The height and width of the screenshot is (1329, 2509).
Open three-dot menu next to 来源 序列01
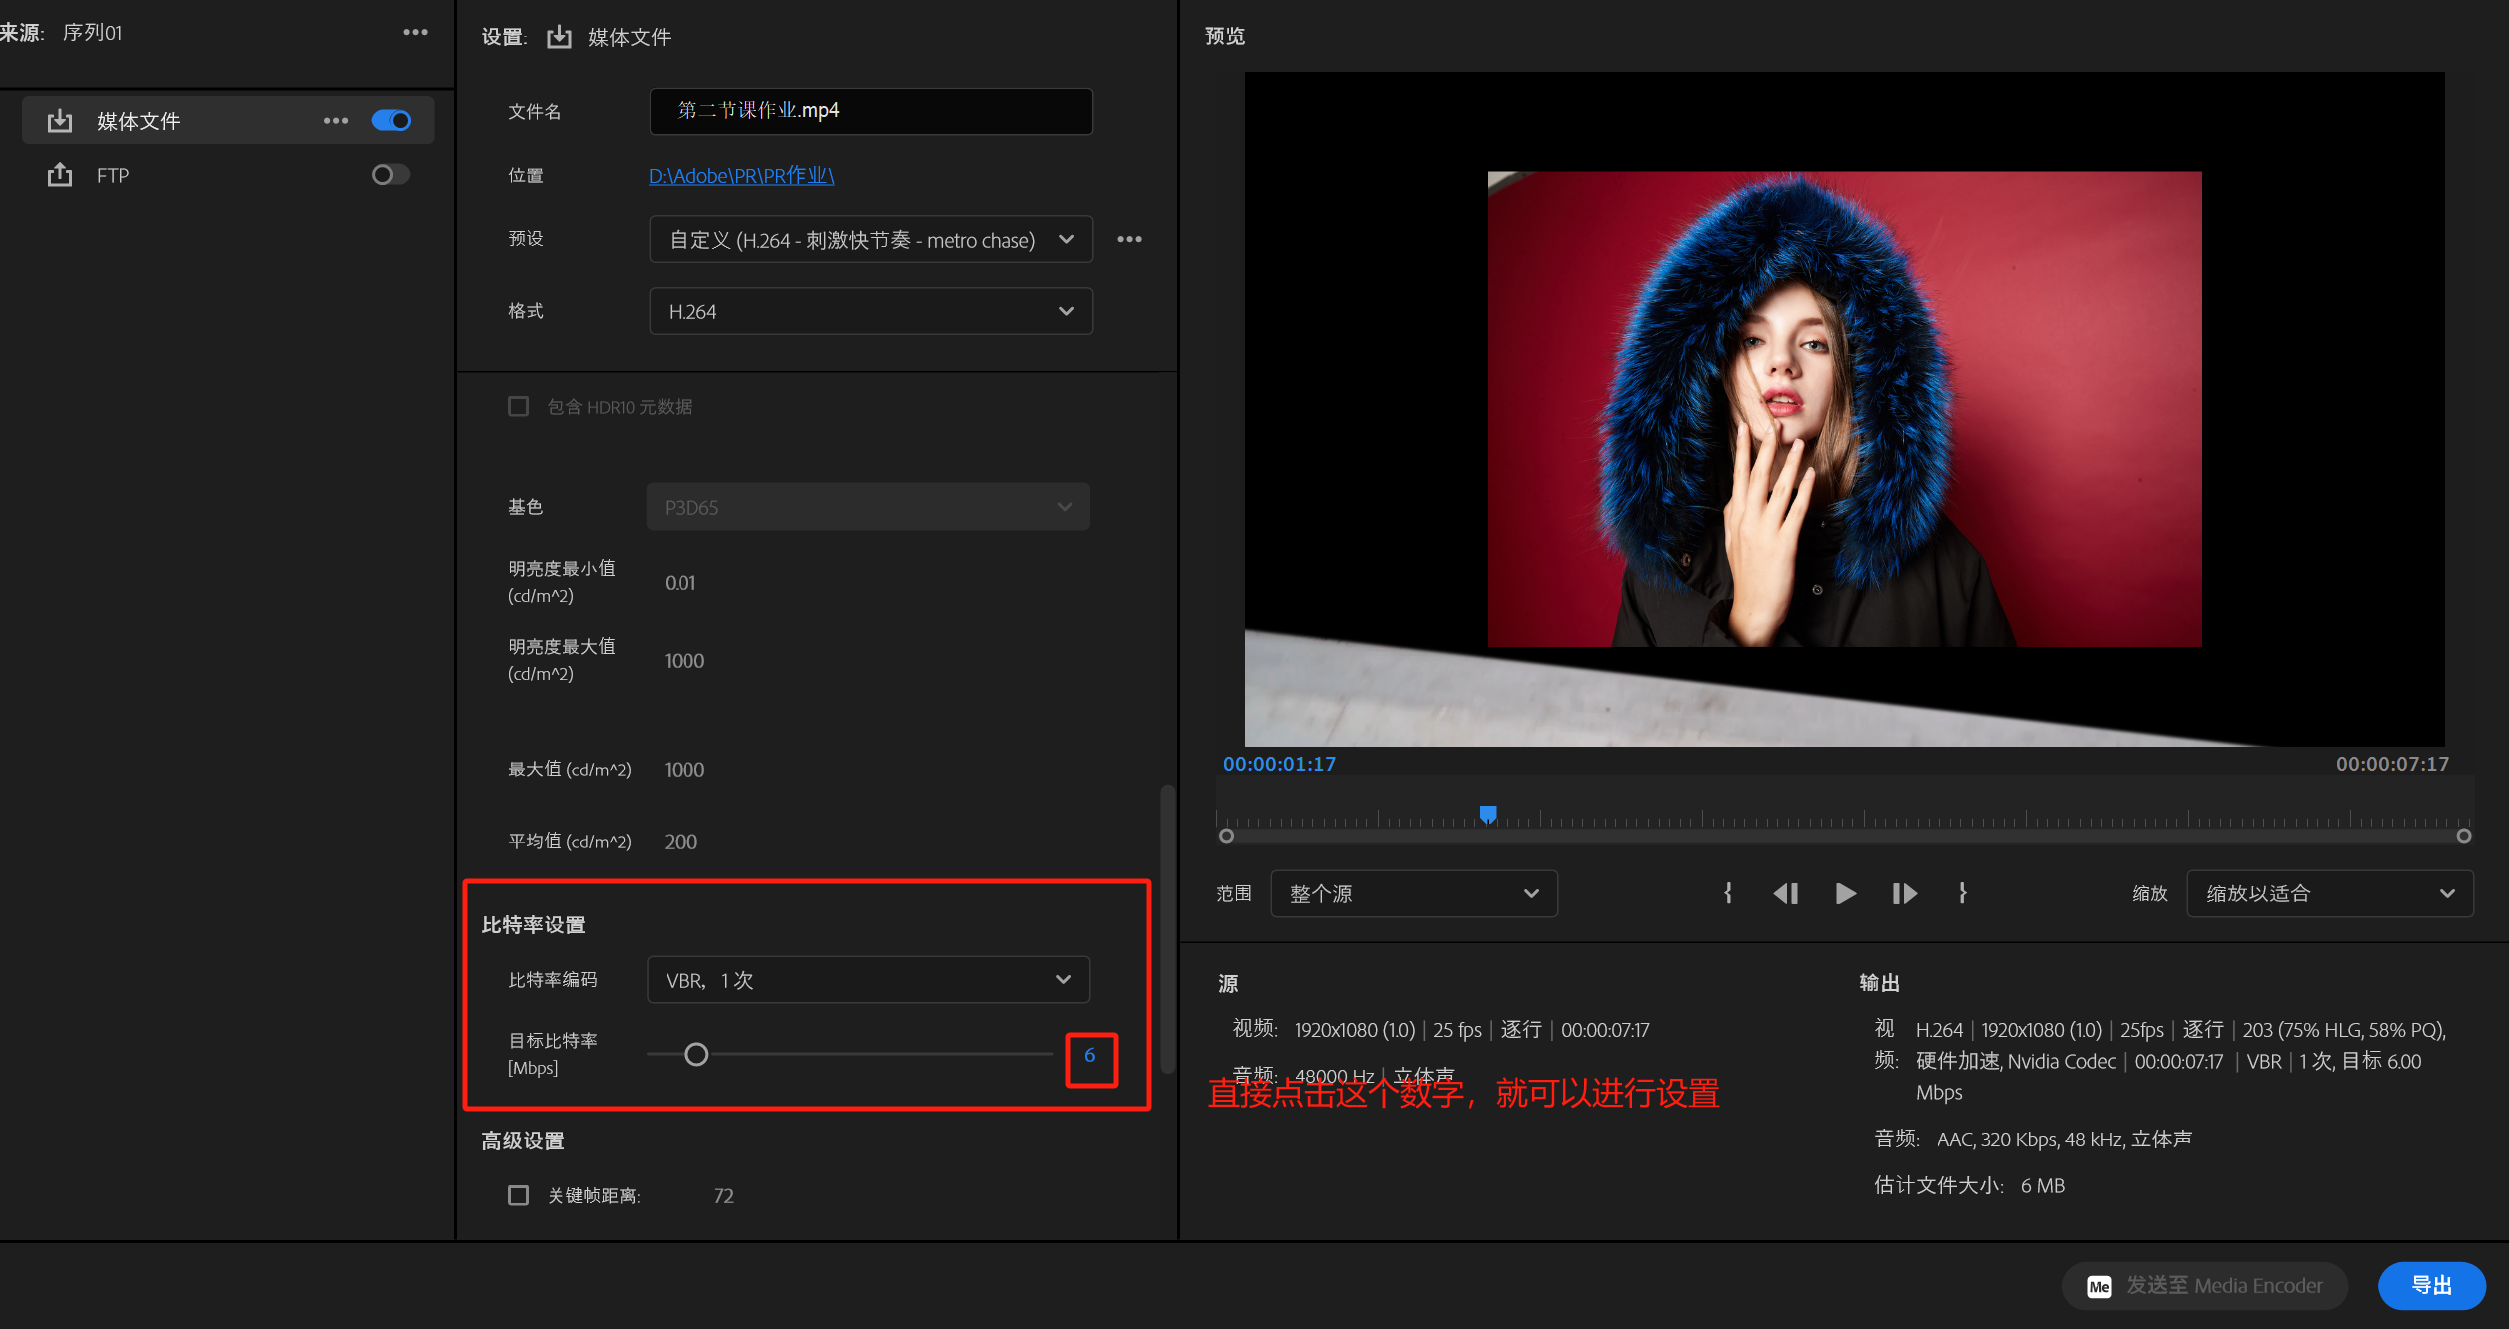point(415,33)
